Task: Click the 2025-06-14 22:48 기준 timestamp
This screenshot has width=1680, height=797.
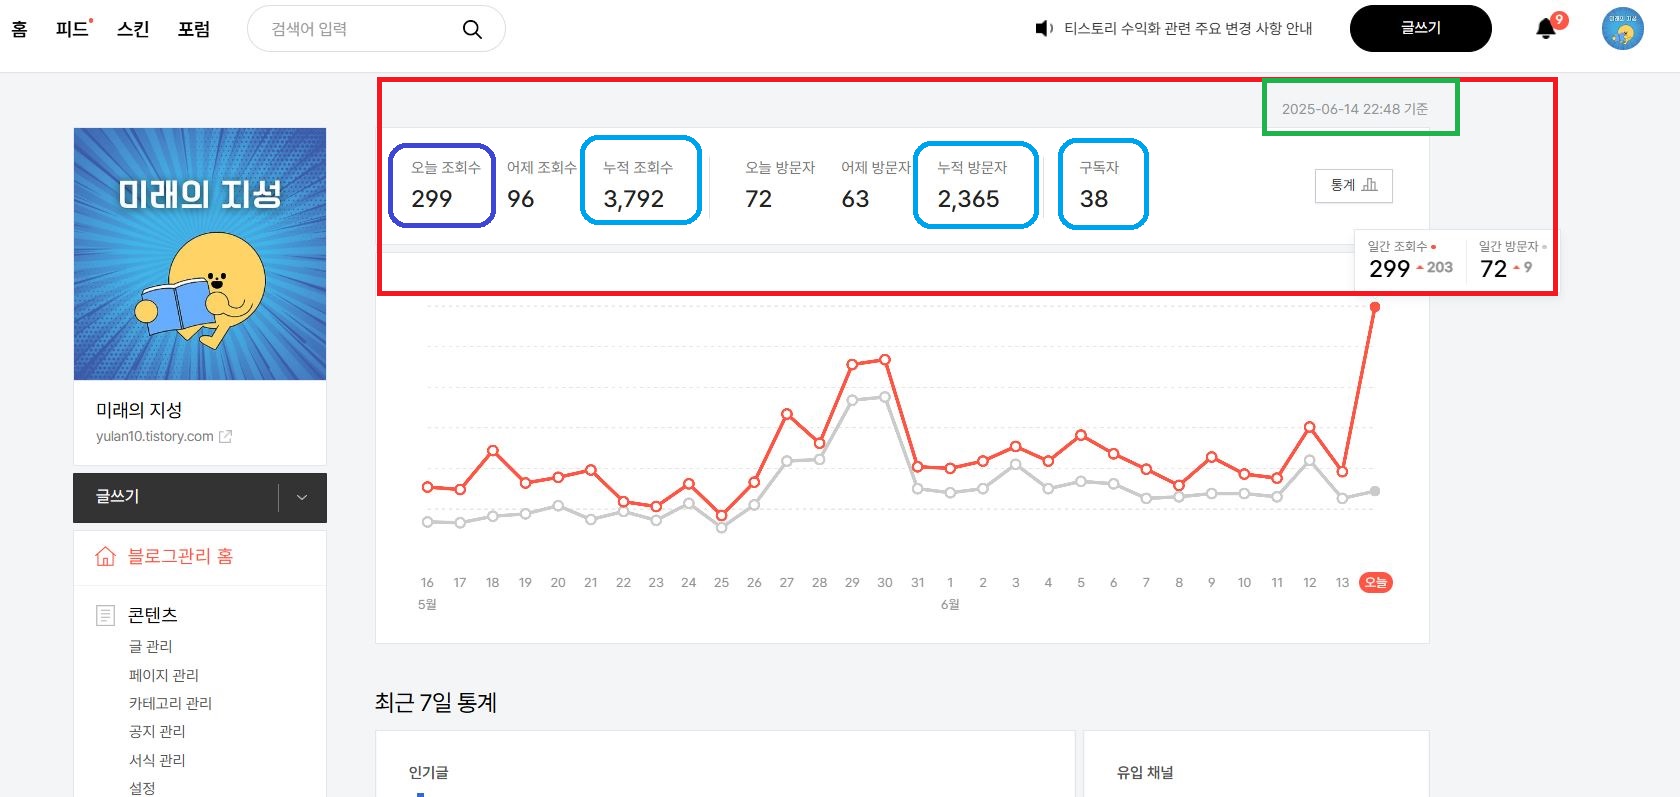Action: coord(1355,109)
